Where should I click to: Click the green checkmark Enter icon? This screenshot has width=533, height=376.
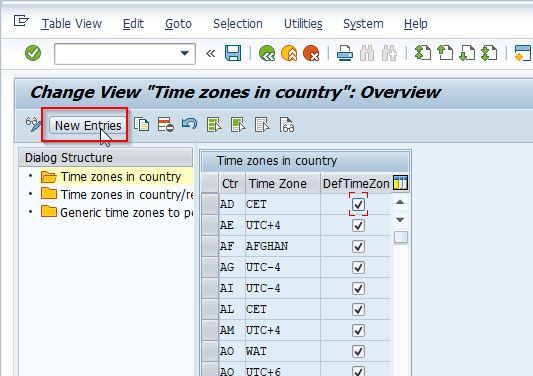point(33,53)
